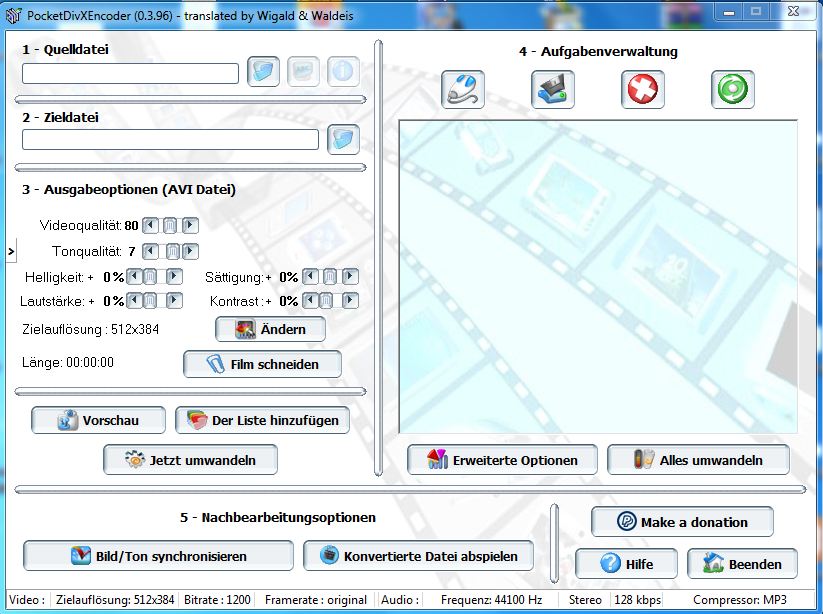Reduce Kontrast with its left arrow
The image size is (823, 614).
pos(311,301)
